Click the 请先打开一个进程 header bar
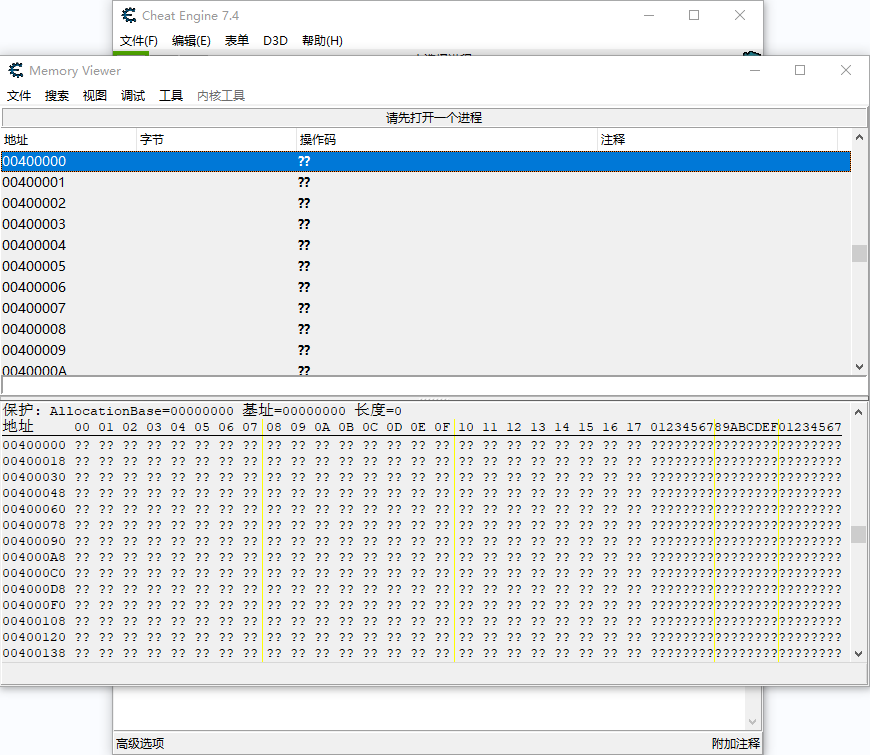This screenshot has width=870, height=755. pyautogui.click(x=434, y=118)
